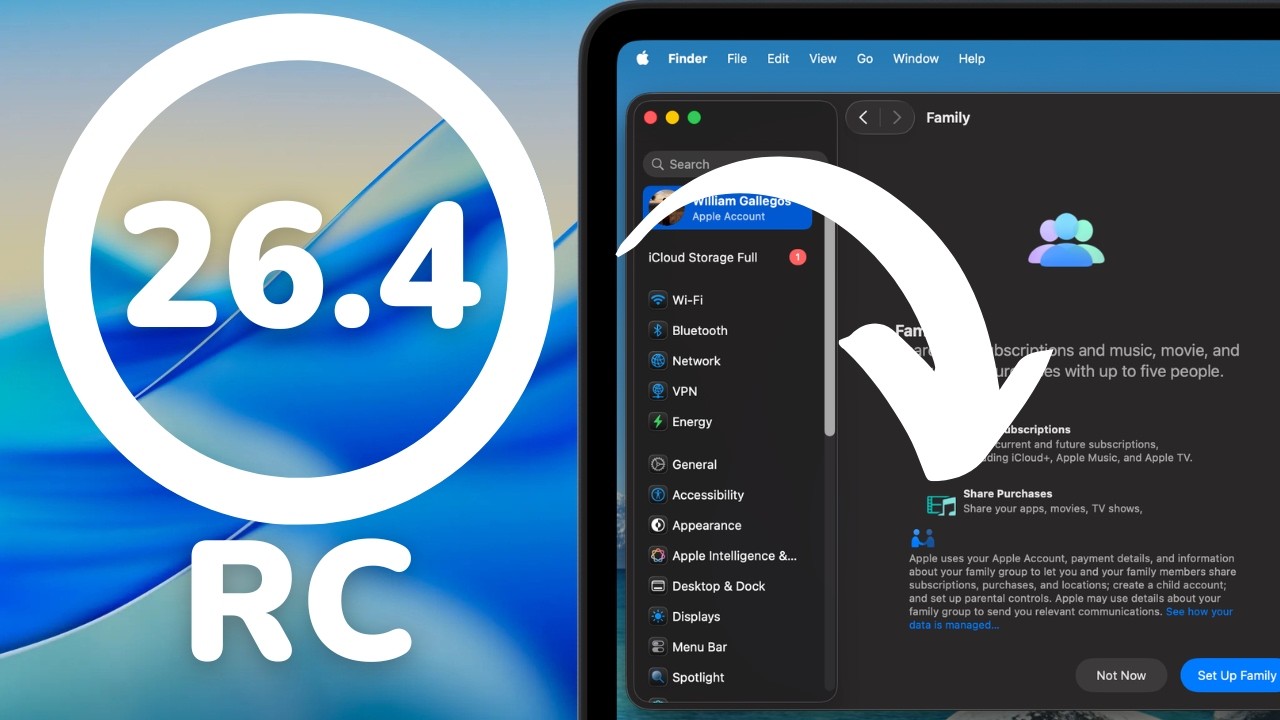The width and height of the screenshot is (1280, 720).
Task: Open the View menu
Action: tap(823, 59)
